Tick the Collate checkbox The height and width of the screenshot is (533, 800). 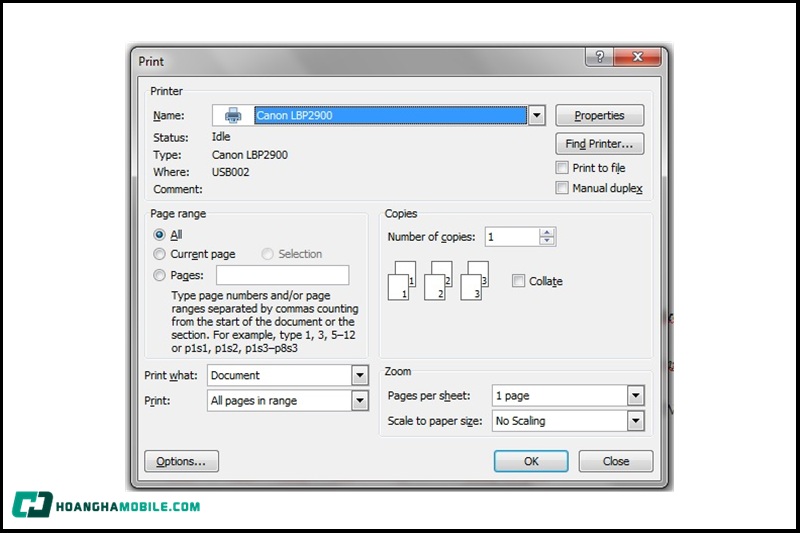pyautogui.click(x=518, y=281)
